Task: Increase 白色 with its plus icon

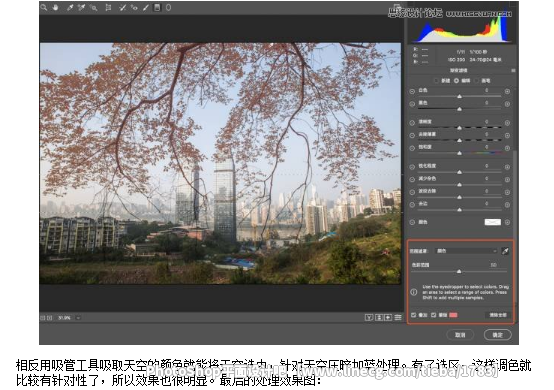Action: pyautogui.click(x=507, y=91)
